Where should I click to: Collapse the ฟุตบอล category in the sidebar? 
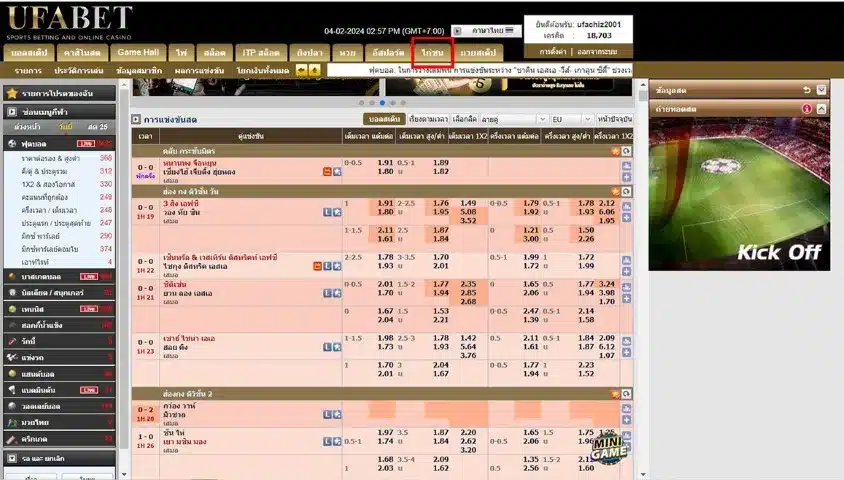click(x=59, y=144)
